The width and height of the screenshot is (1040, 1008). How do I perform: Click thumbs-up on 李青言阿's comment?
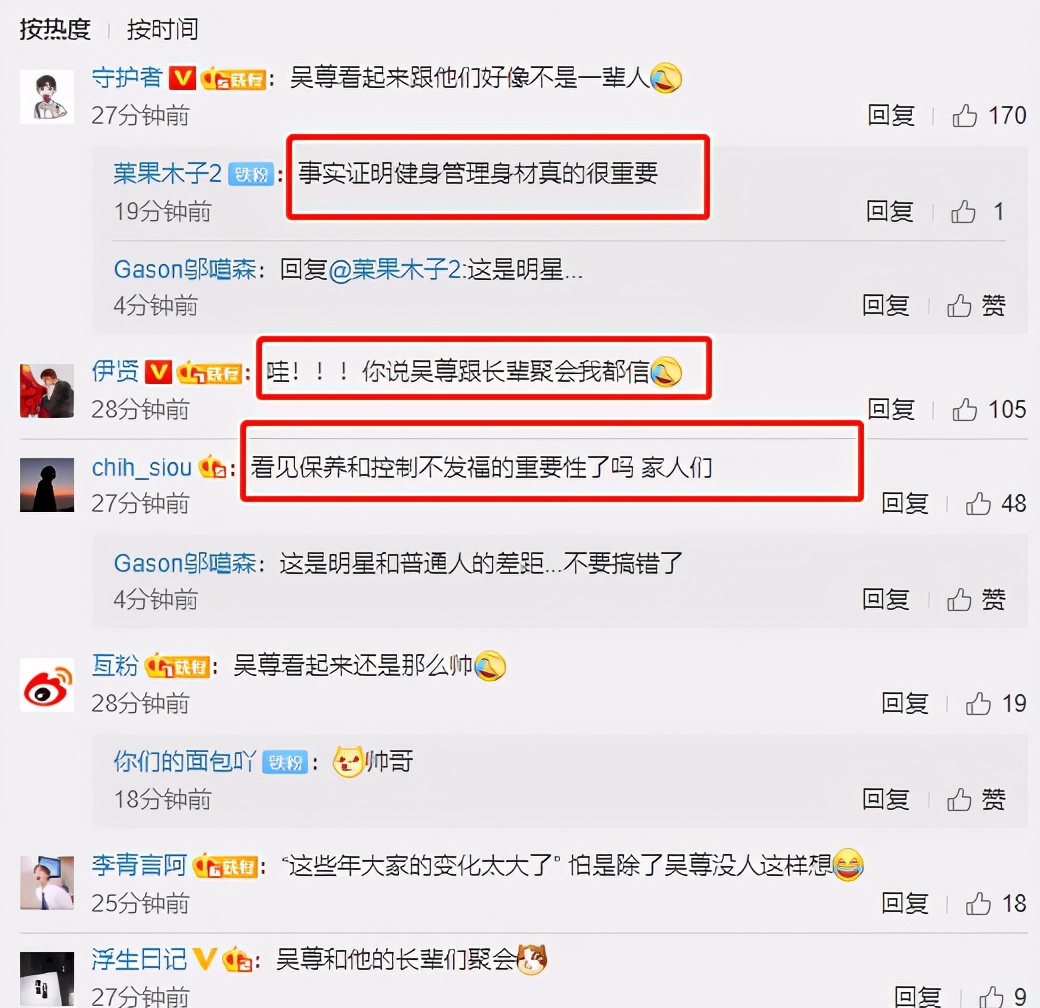(978, 903)
